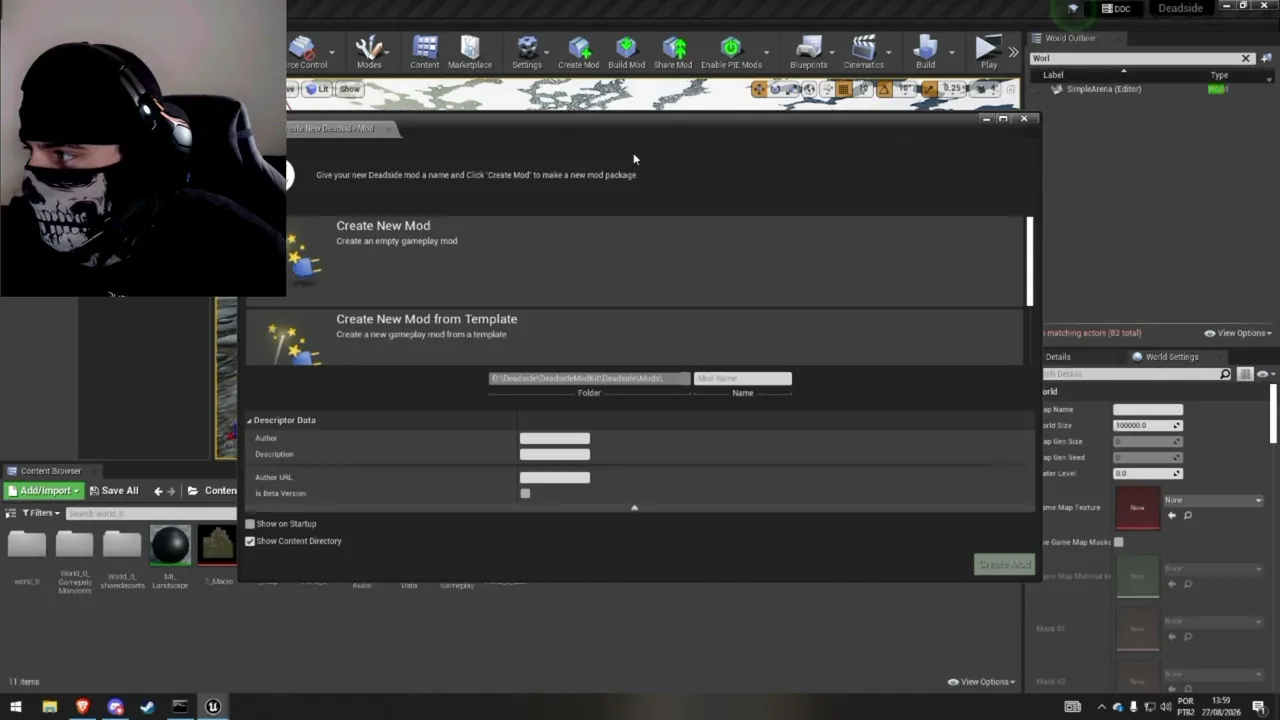Click the mod Name input field
Viewport: 1280px width, 720px height.
743,378
